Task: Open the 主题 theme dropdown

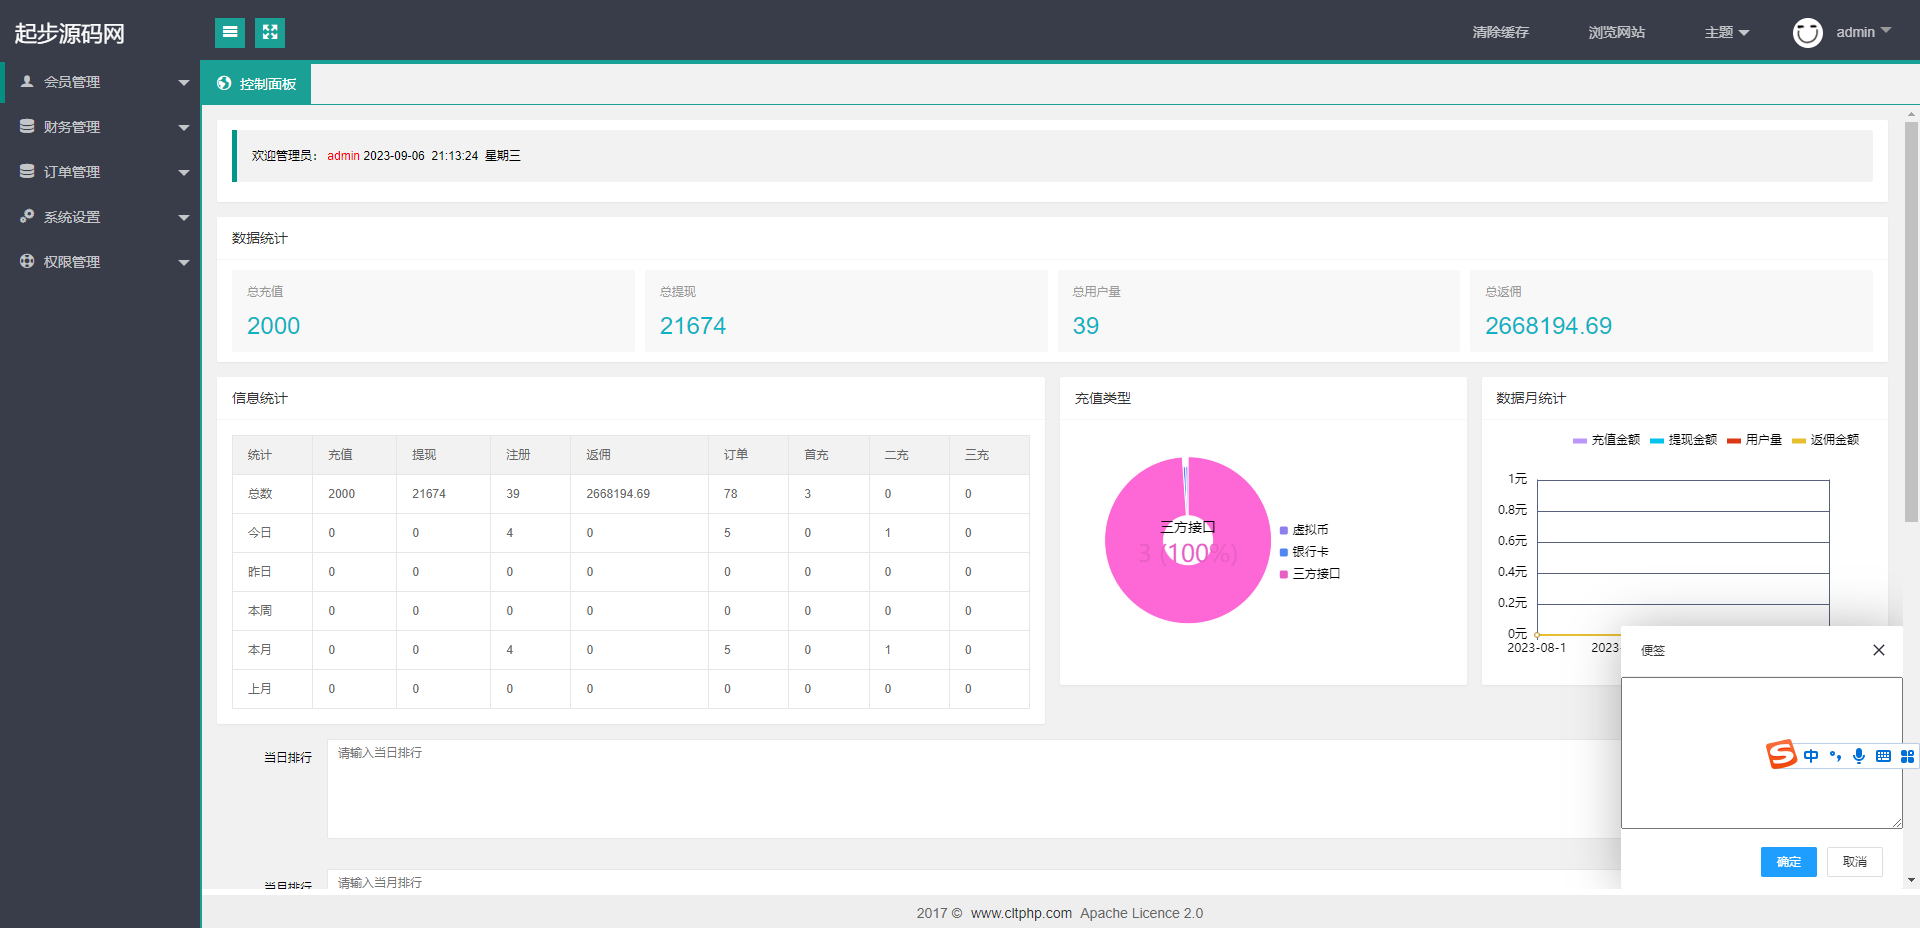Action: (1726, 32)
